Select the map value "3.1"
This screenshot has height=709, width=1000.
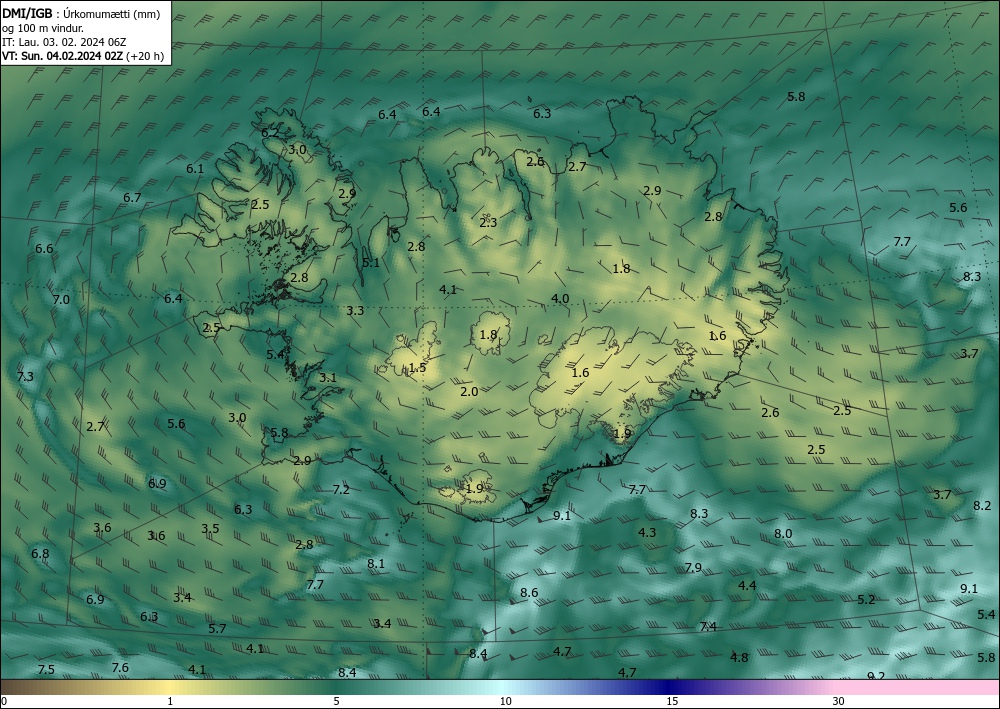[328, 377]
